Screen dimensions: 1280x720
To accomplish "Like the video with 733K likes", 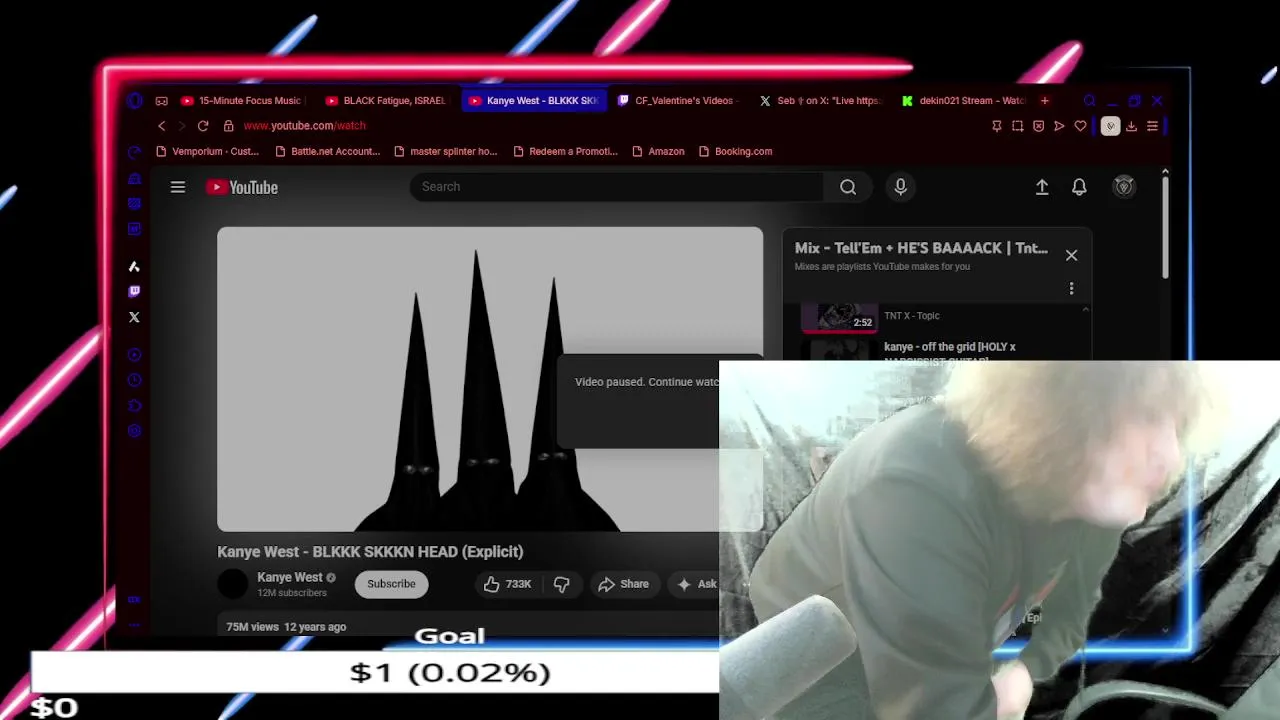I will click(x=508, y=584).
